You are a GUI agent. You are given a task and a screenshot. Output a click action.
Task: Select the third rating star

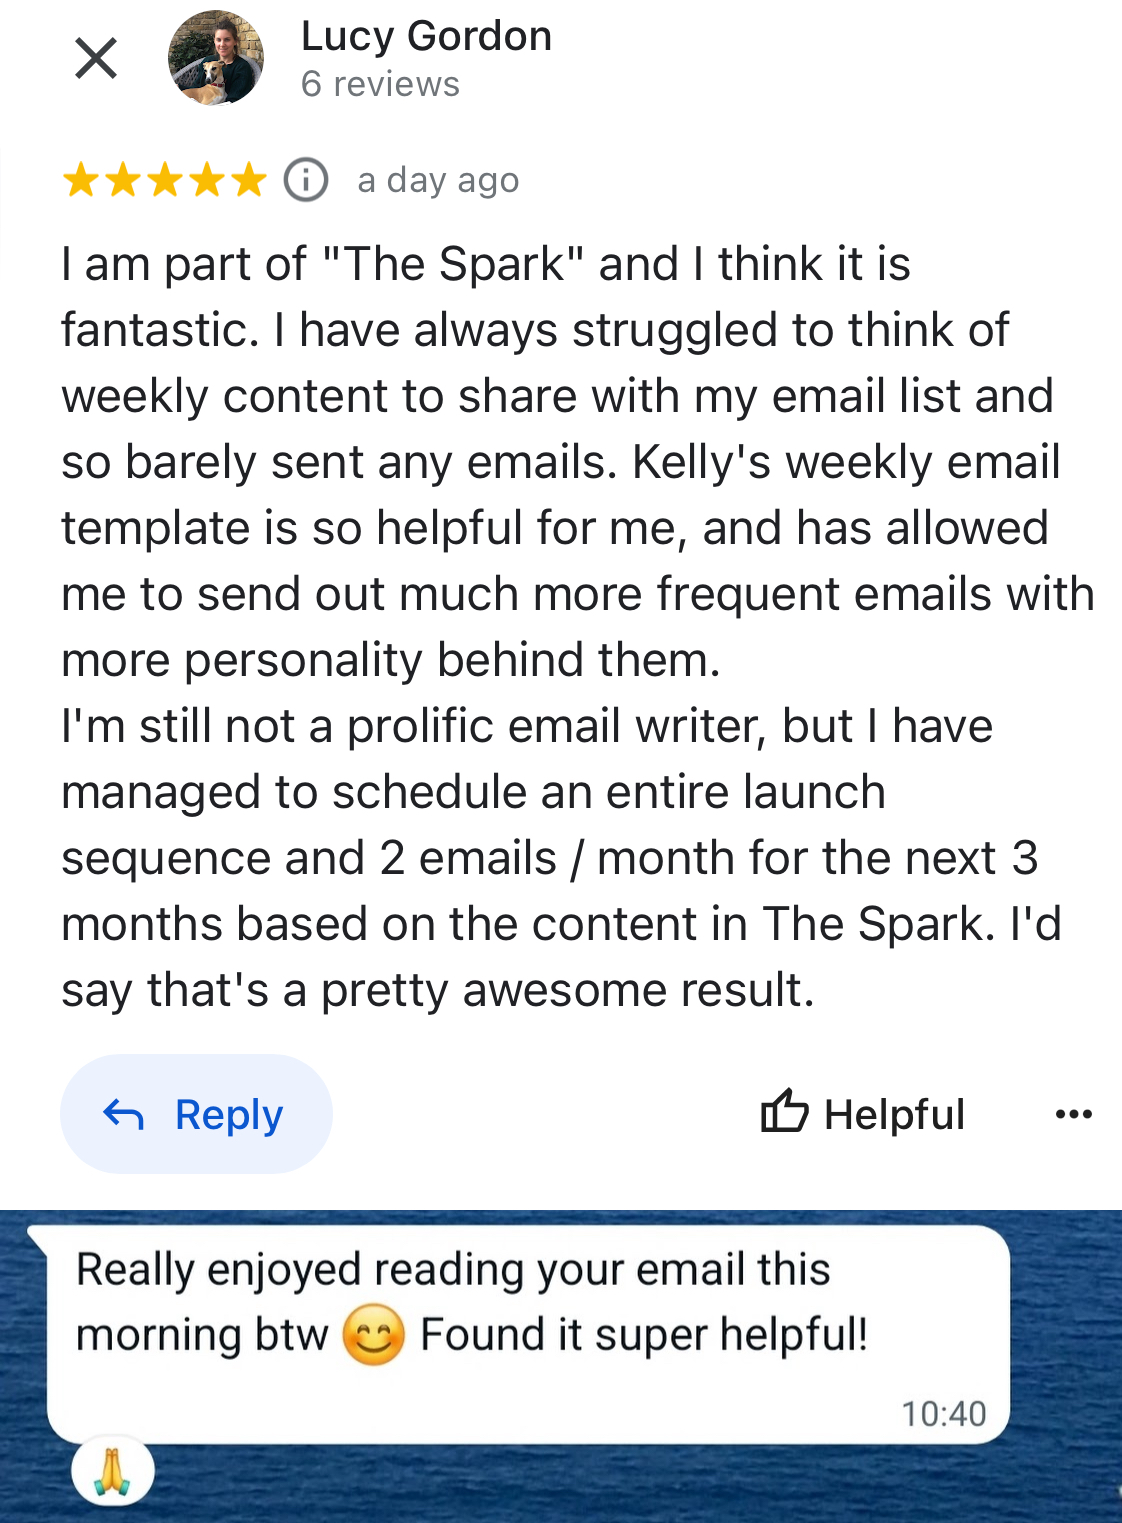165,181
